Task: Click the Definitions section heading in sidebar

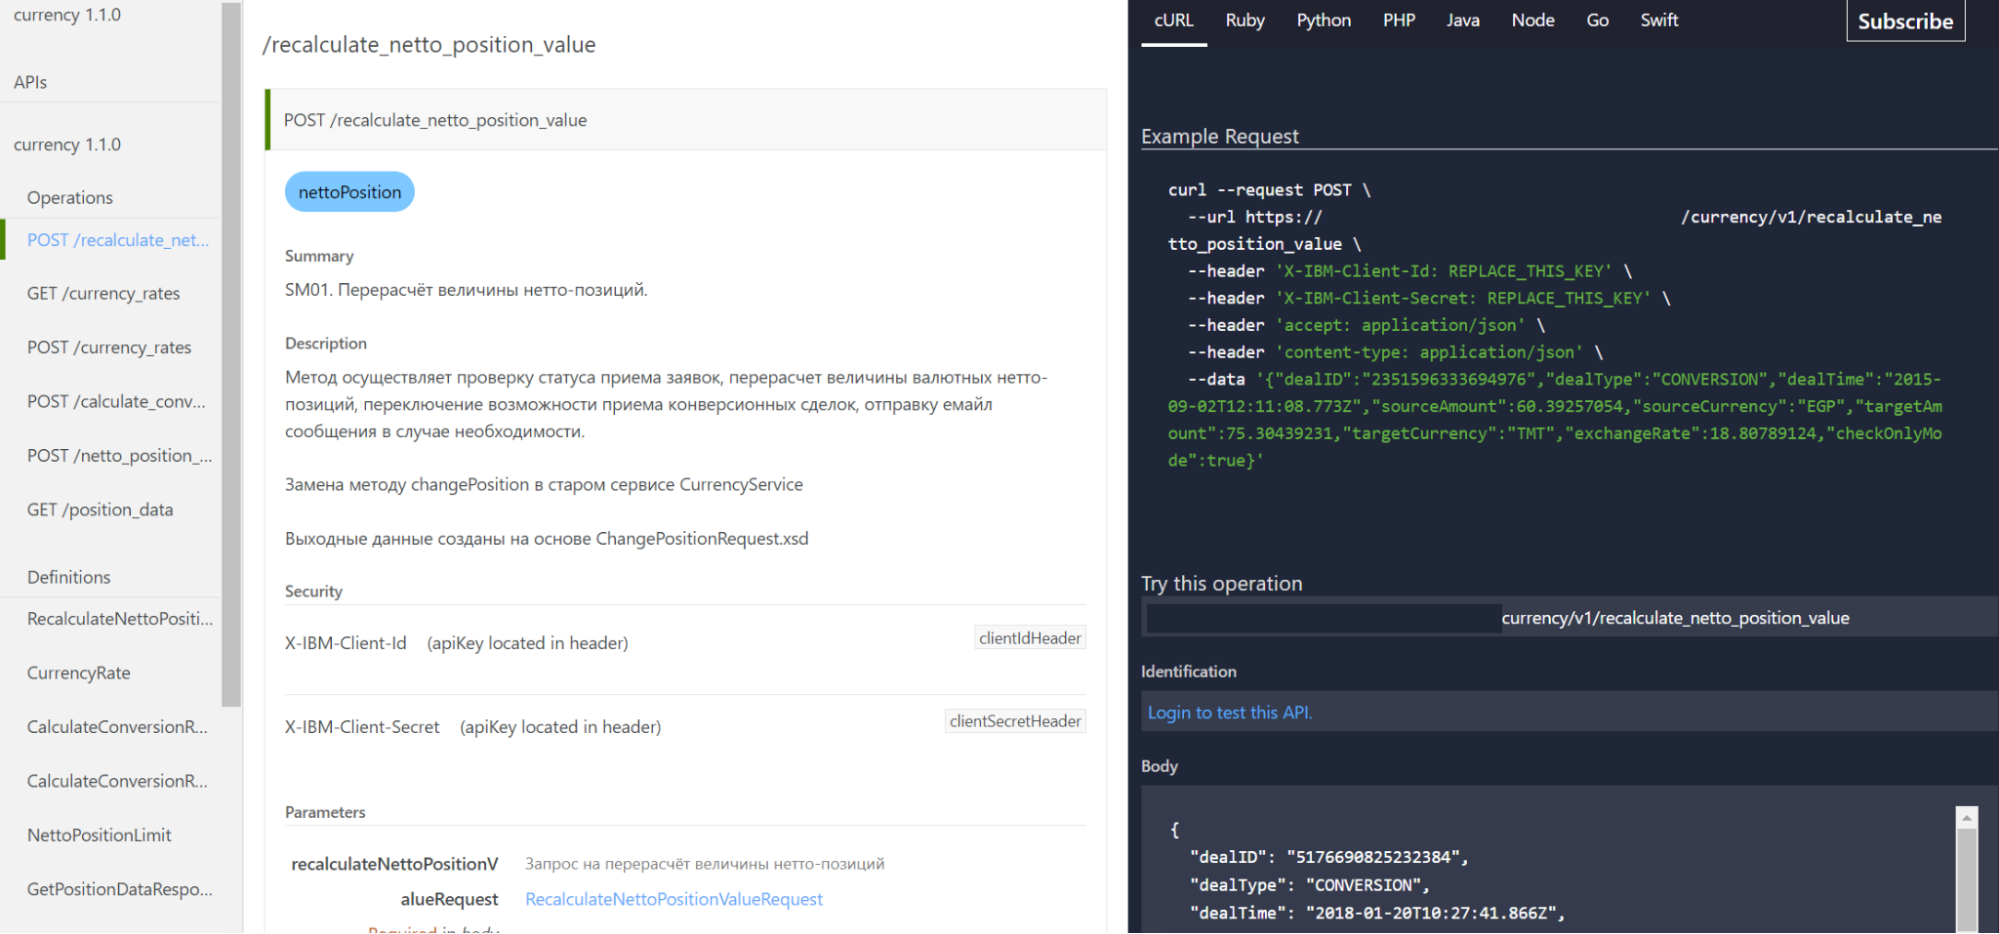Action: point(69,577)
